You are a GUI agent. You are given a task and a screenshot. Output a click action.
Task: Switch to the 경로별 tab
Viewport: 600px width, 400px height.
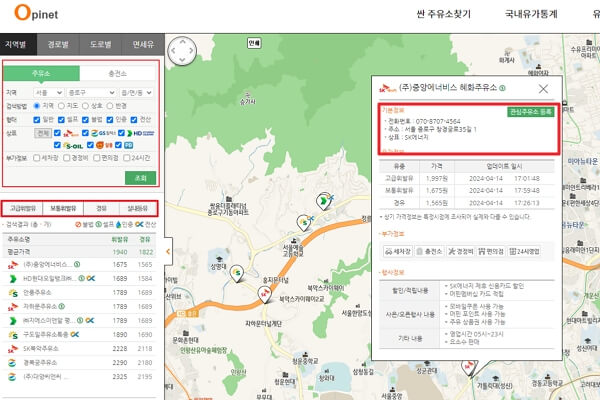click(x=58, y=44)
